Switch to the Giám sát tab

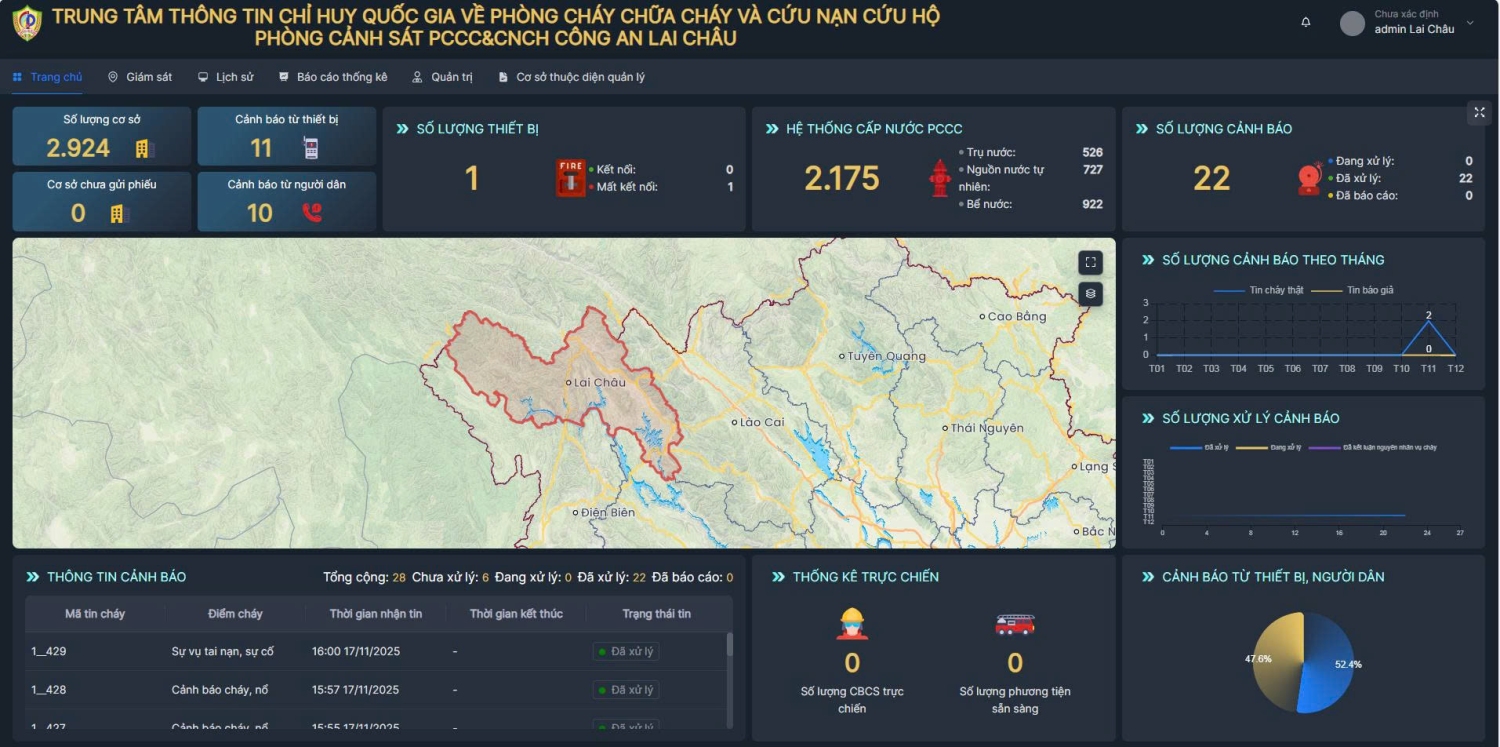point(140,77)
